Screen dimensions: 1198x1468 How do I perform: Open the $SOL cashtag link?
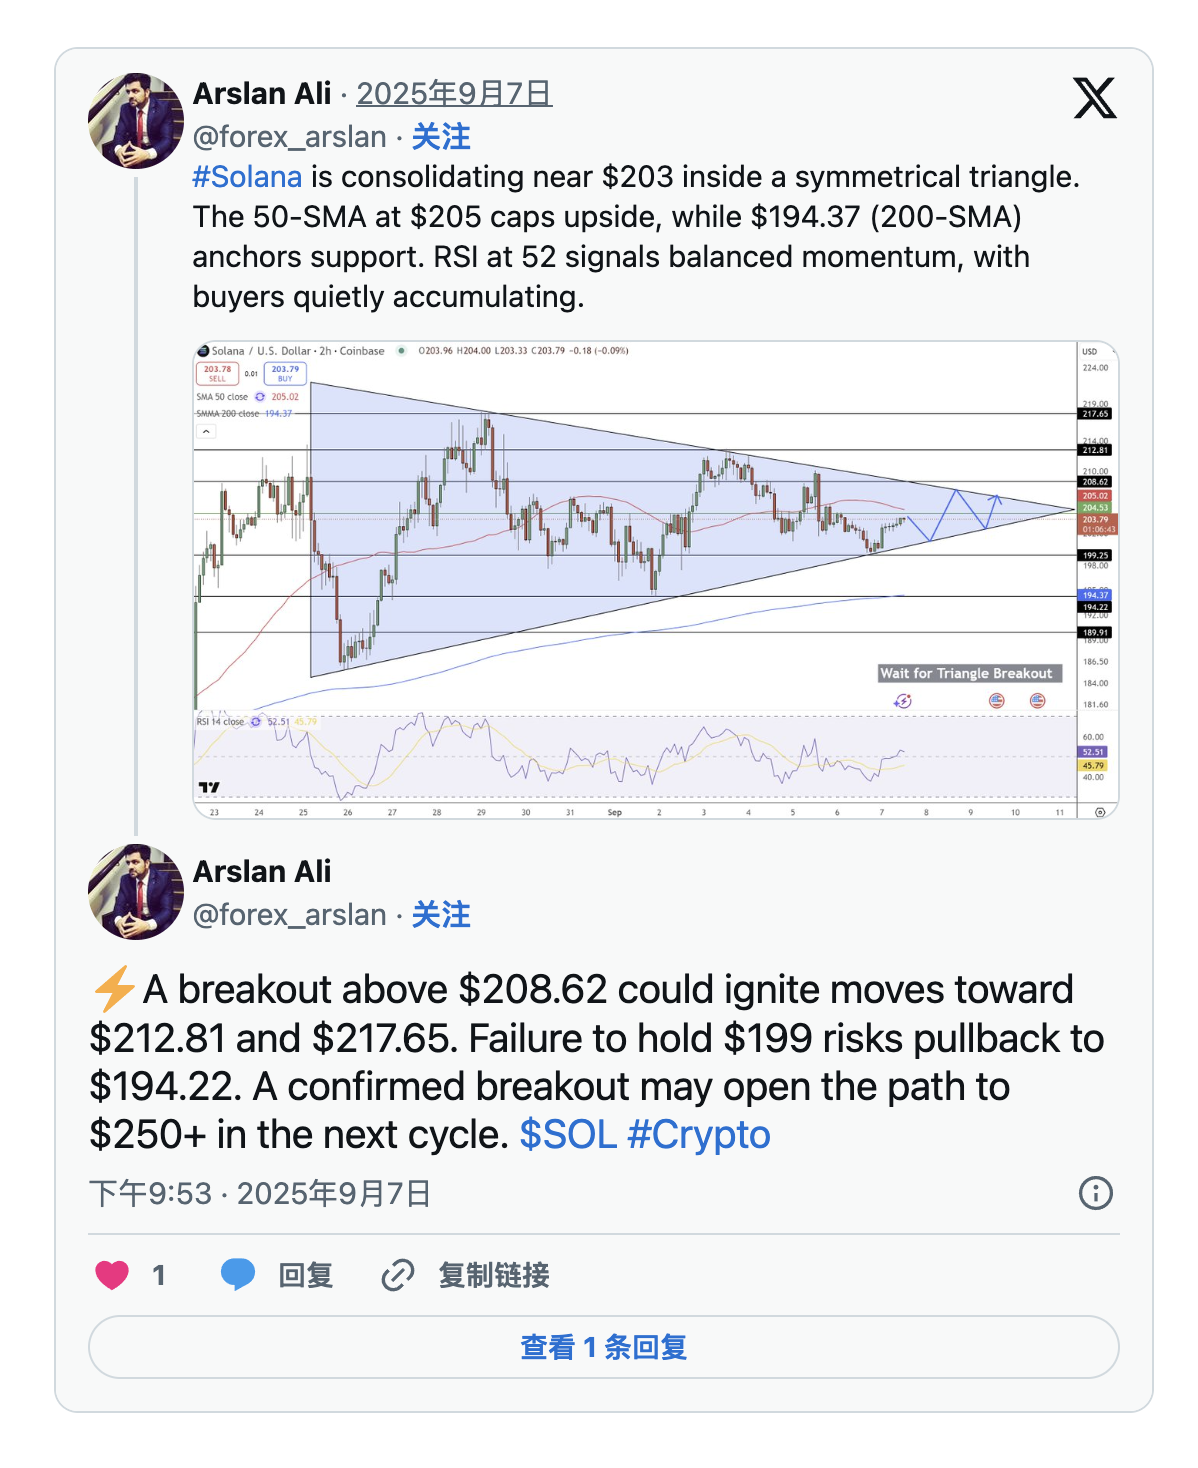(568, 1135)
